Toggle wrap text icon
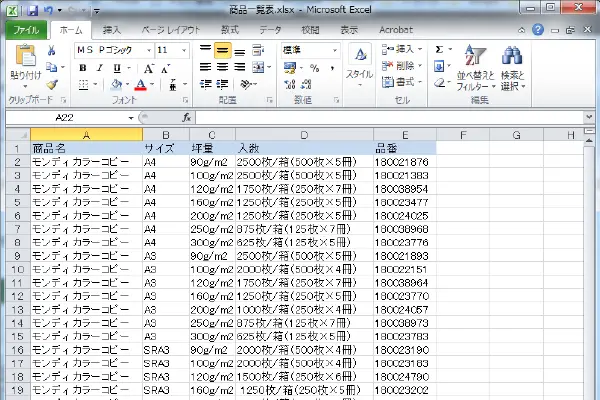This screenshot has width=600, height=400. click(258, 50)
